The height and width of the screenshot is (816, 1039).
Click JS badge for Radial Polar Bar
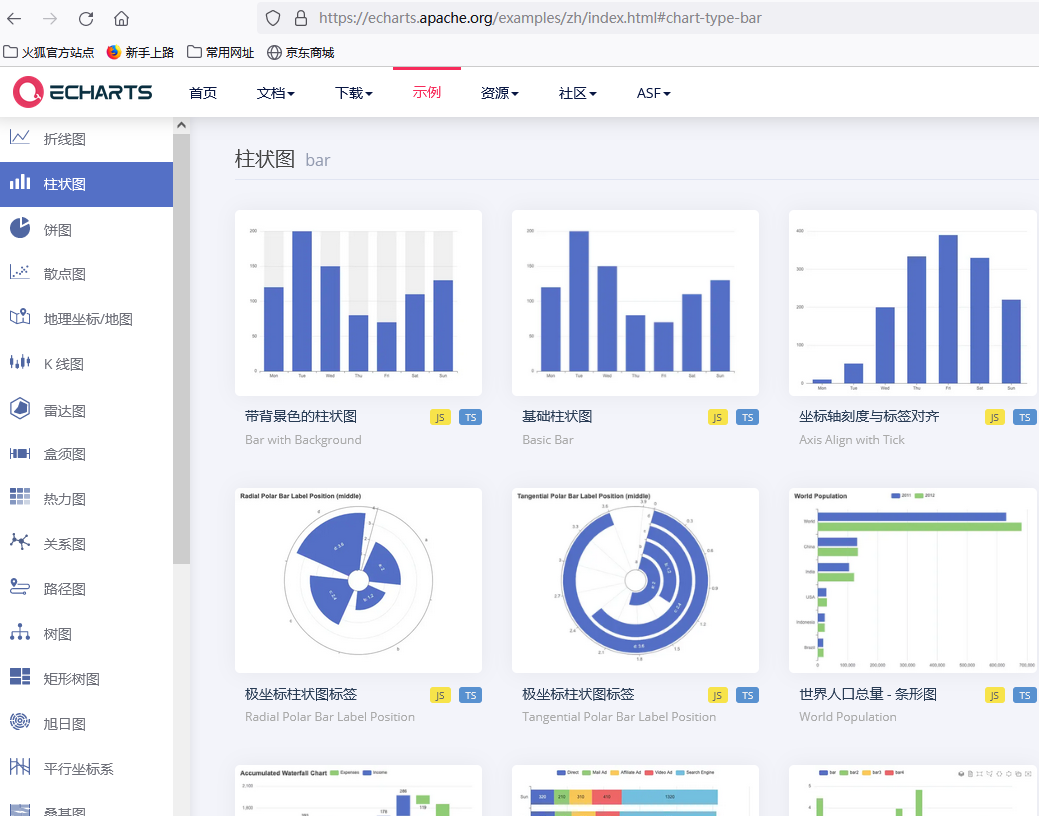pyautogui.click(x=440, y=695)
